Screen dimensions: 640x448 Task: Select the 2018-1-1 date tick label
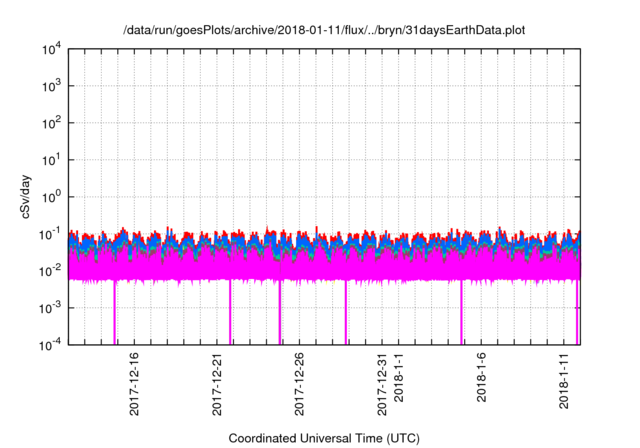pos(399,377)
